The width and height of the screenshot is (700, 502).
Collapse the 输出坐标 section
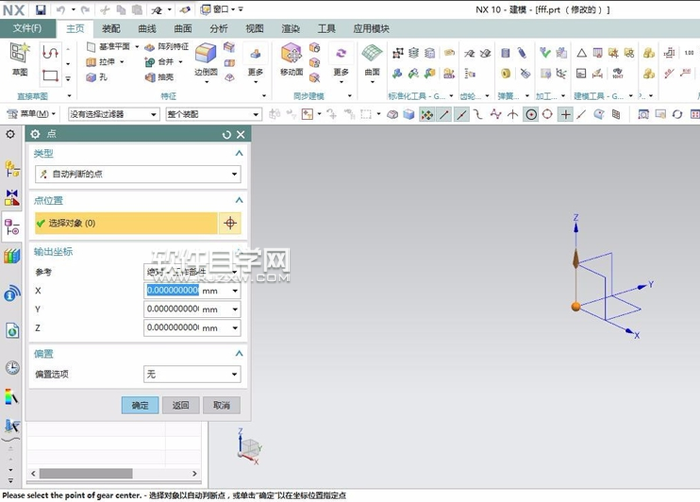point(239,251)
